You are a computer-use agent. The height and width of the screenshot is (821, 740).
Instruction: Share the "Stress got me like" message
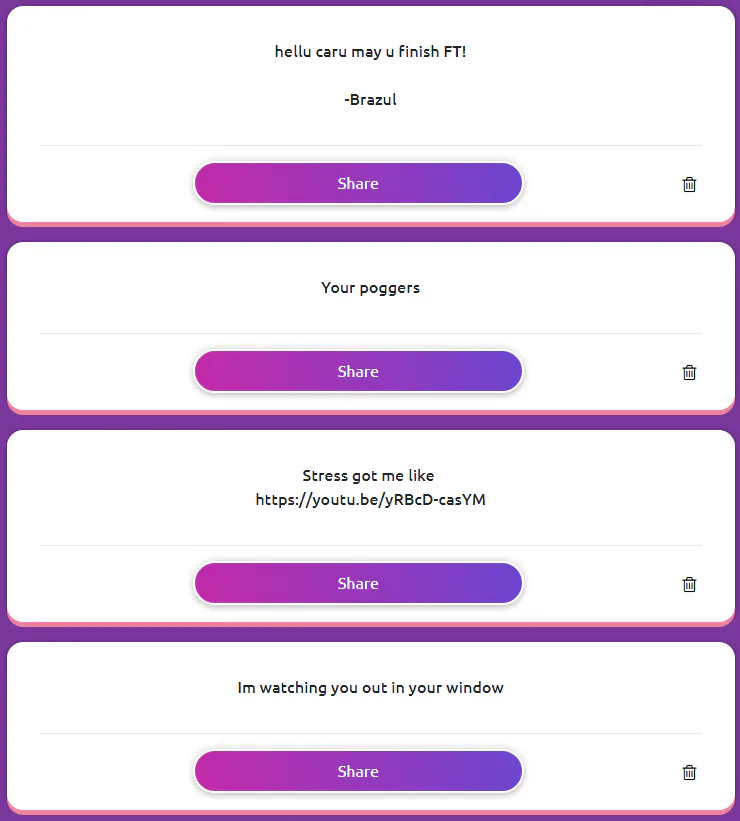(358, 584)
